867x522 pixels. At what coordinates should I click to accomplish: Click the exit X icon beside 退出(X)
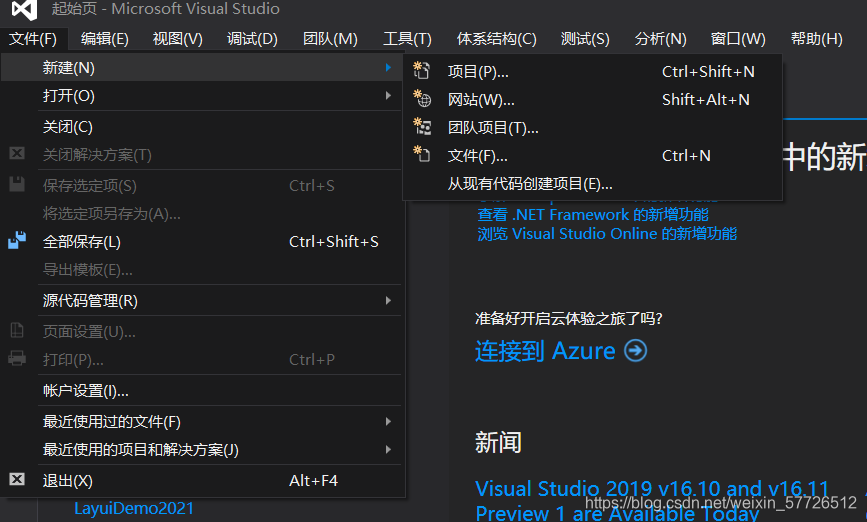(17, 479)
